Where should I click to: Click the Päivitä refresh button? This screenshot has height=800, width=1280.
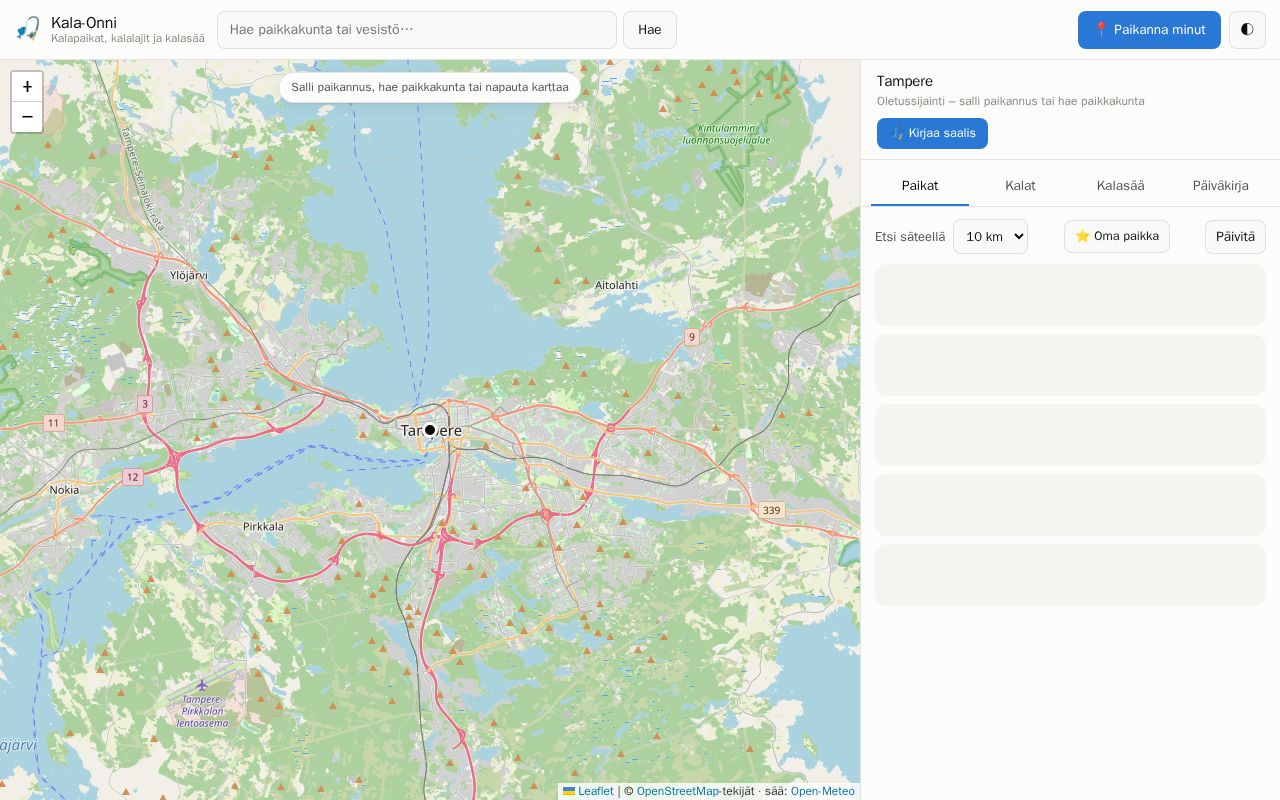[x=1235, y=237]
